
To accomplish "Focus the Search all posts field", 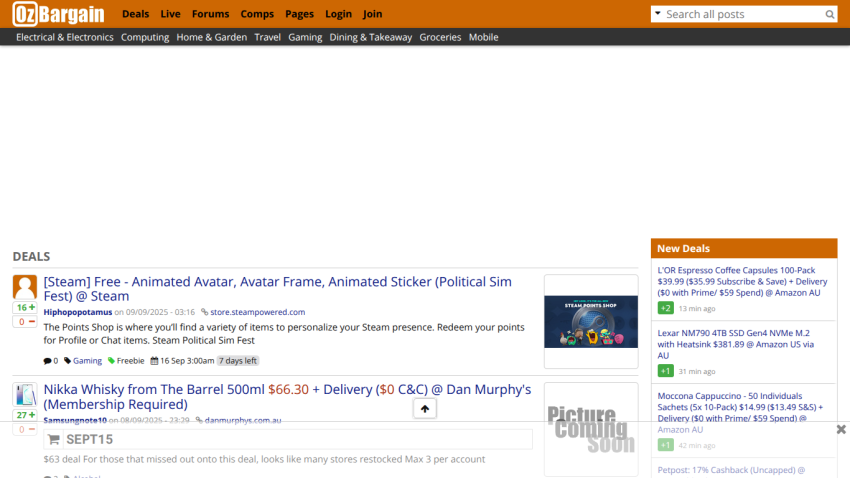I will (743, 15).
